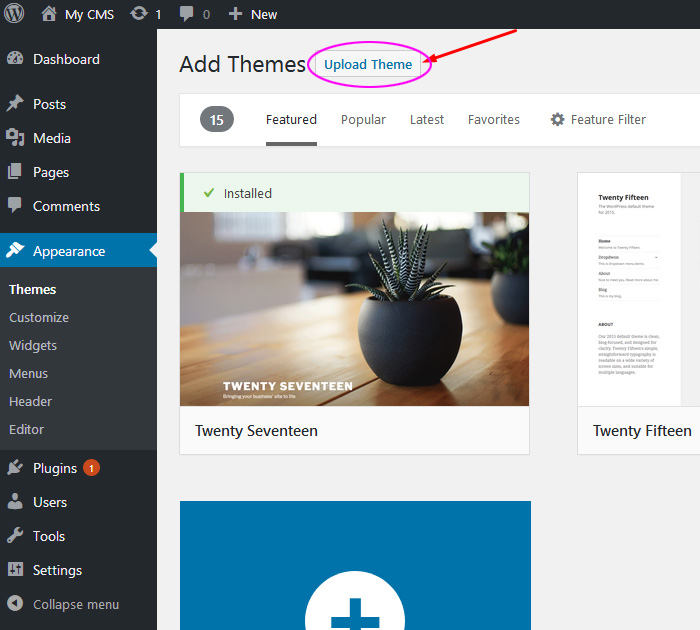This screenshot has height=630, width=700.
Task: Open Plugins section
Action: [x=55, y=468]
